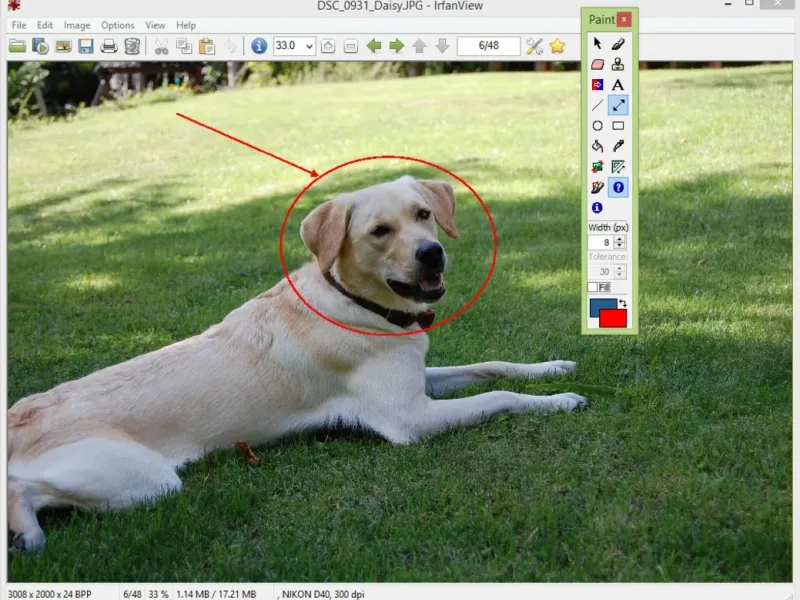Click the blue question mark help icon
Viewport: 800px width, 600px height.
618,187
